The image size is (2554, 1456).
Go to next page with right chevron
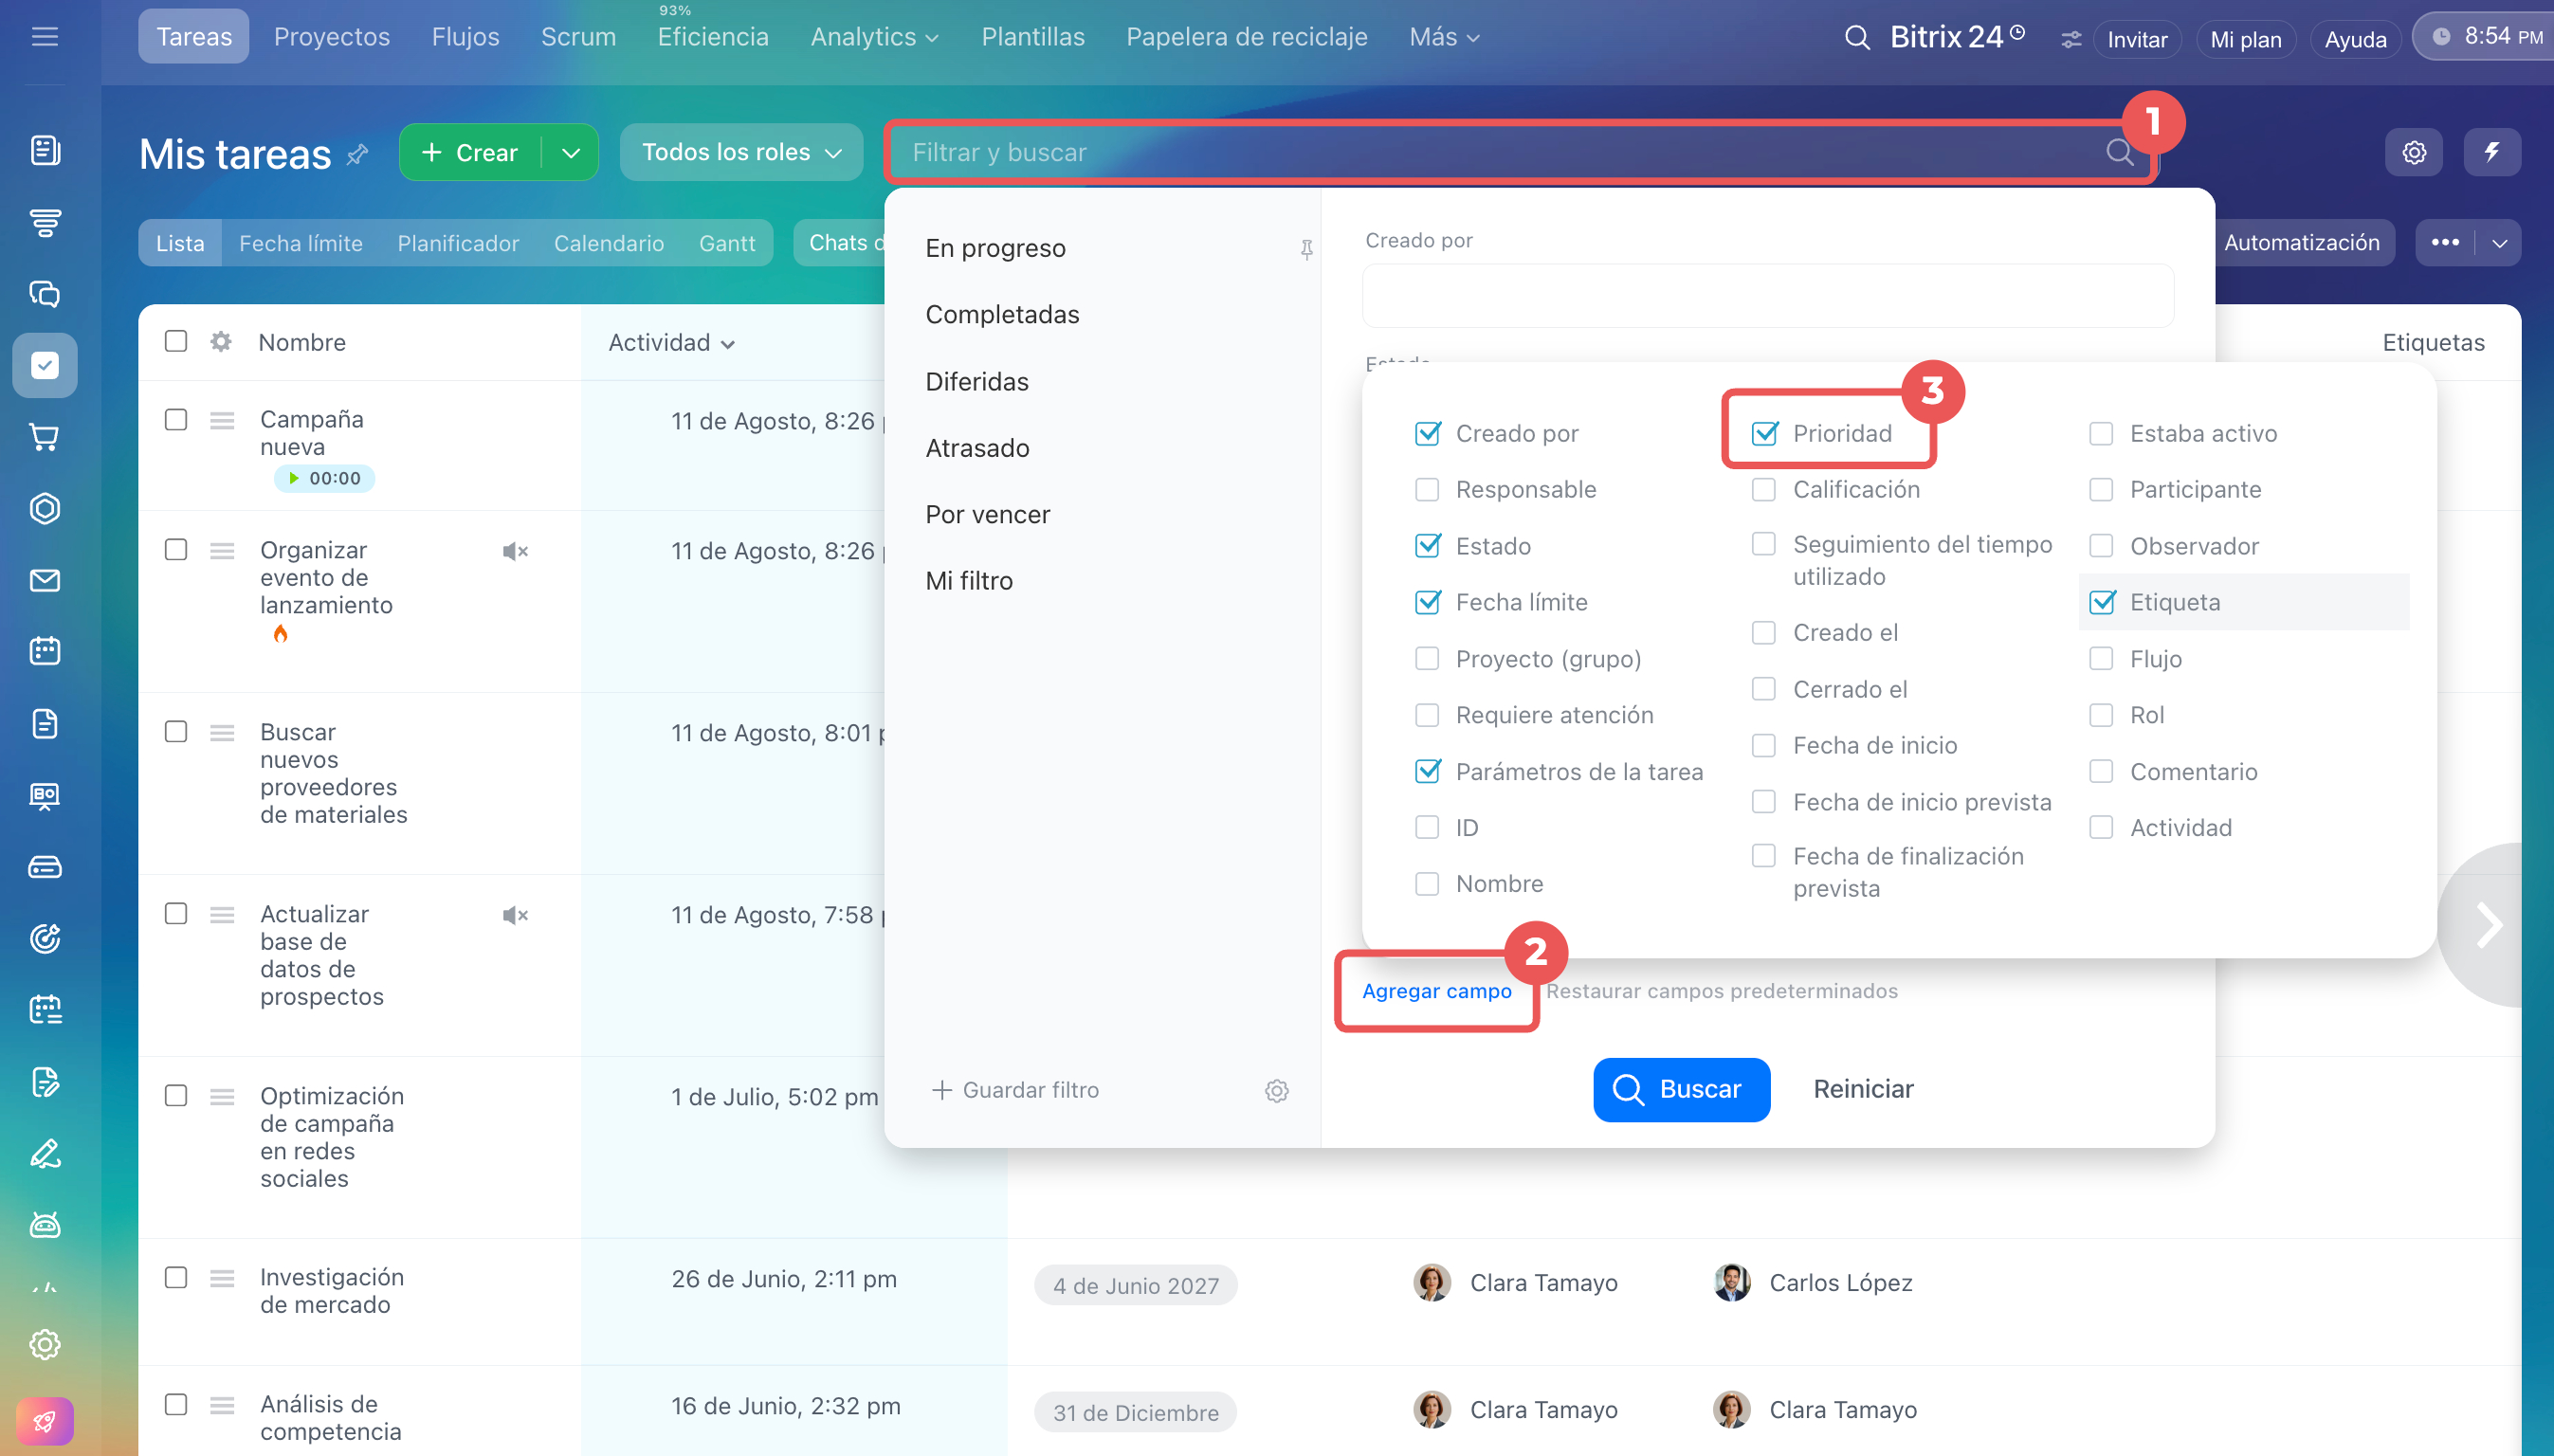coord(2487,924)
